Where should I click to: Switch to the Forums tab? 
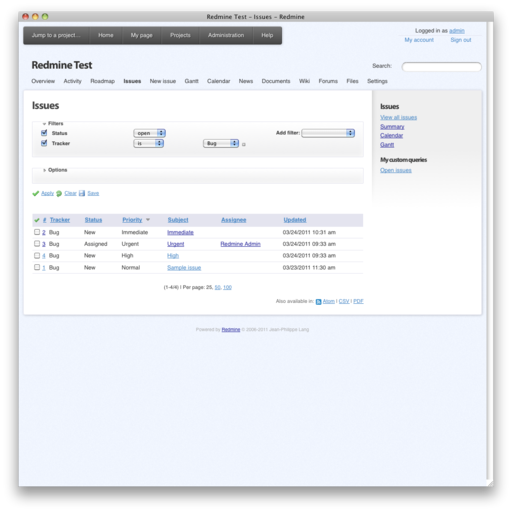(328, 81)
